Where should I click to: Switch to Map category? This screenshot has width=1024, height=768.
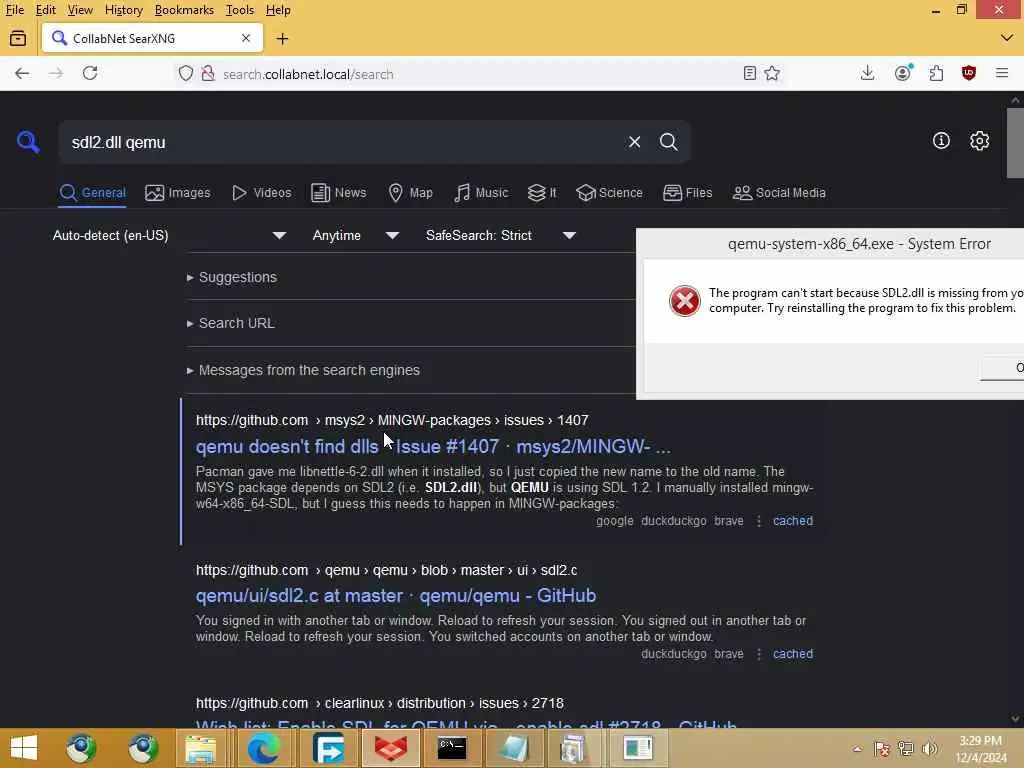(410, 193)
